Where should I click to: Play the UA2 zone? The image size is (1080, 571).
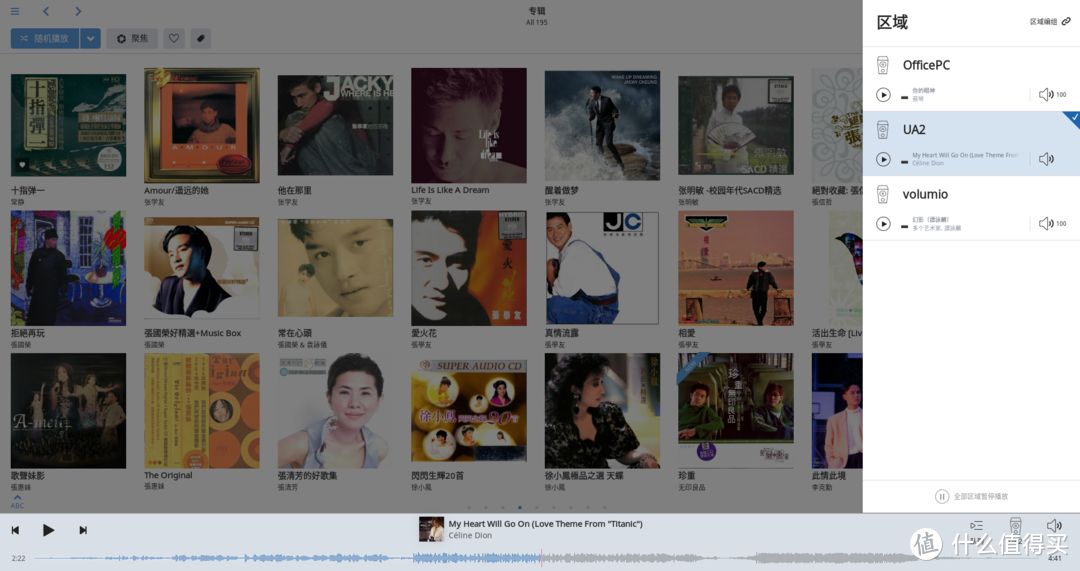point(883,159)
